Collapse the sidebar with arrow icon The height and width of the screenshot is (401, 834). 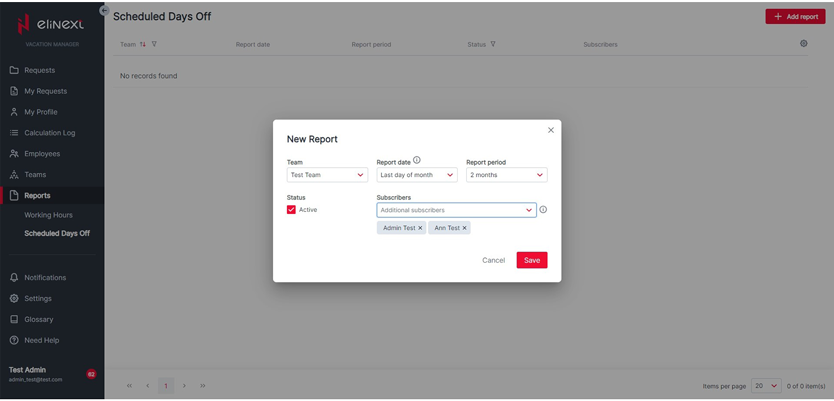105,10
